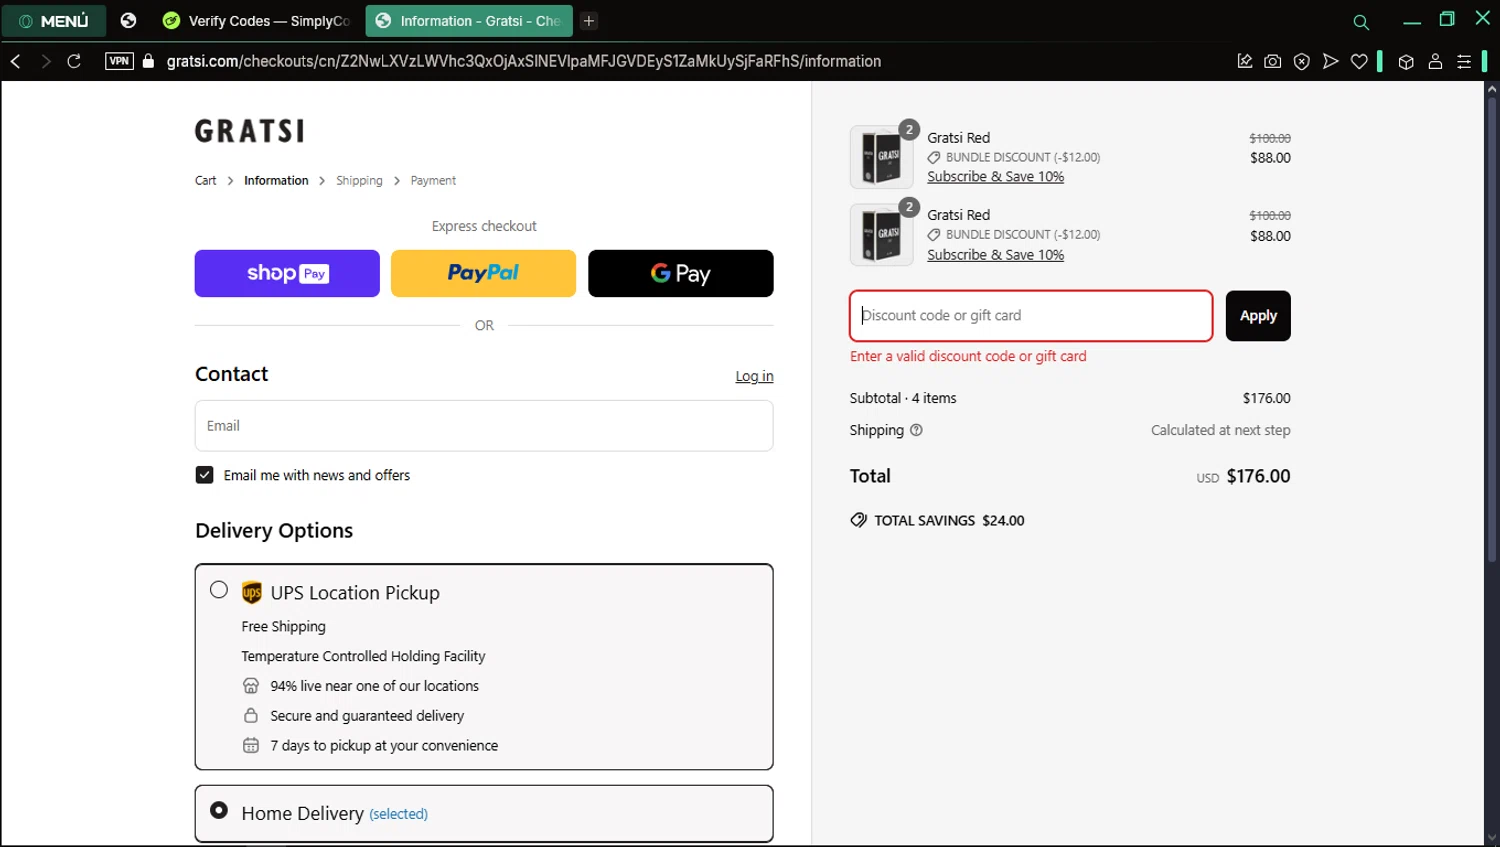Image resolution: width=1500 pixels, height=847 pixels.
Task: Uncheck Email me with news and offers
Action: click(x=204, y=475)
